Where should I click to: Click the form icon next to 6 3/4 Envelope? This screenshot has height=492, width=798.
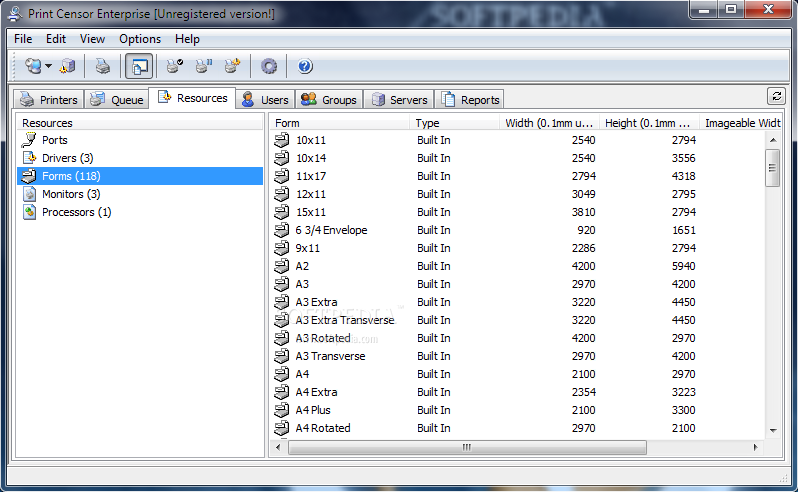(x=282, y=230)
